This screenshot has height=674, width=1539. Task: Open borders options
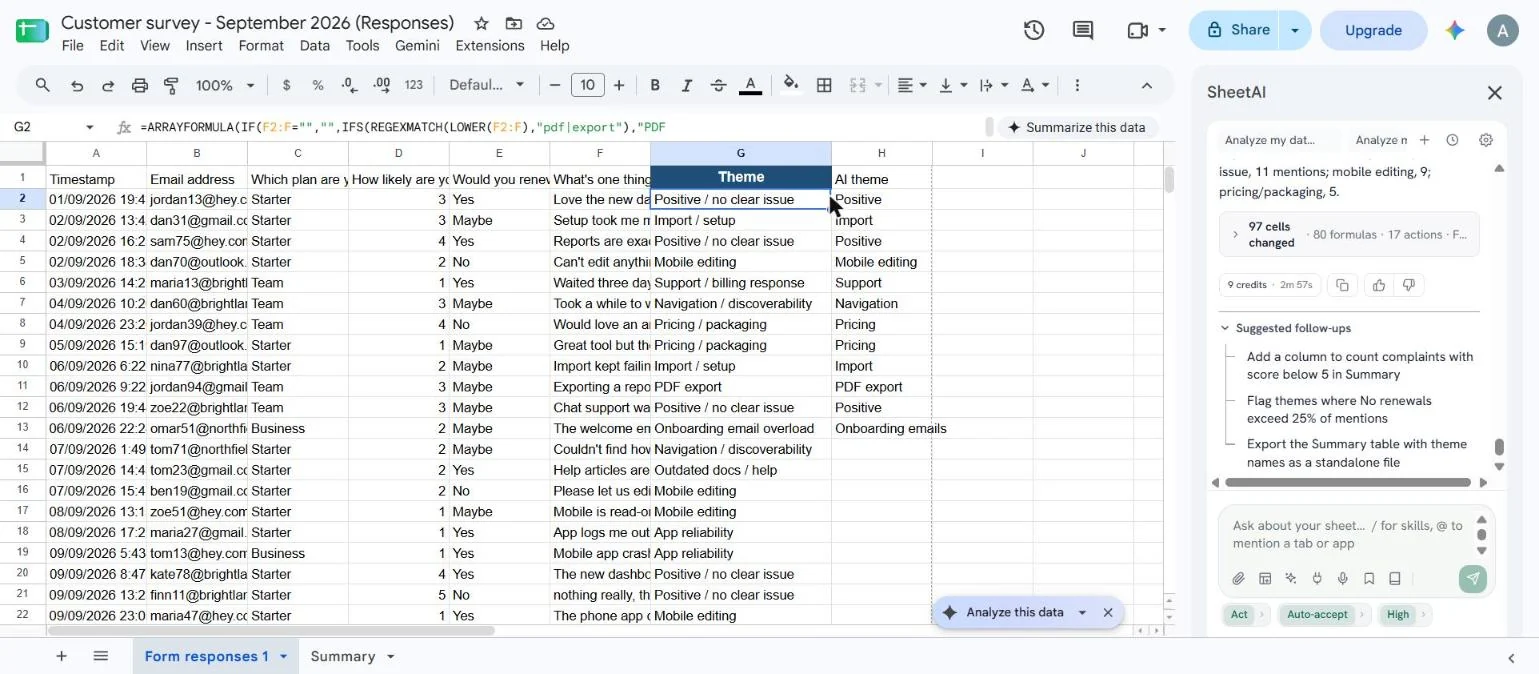coord(824,85)
